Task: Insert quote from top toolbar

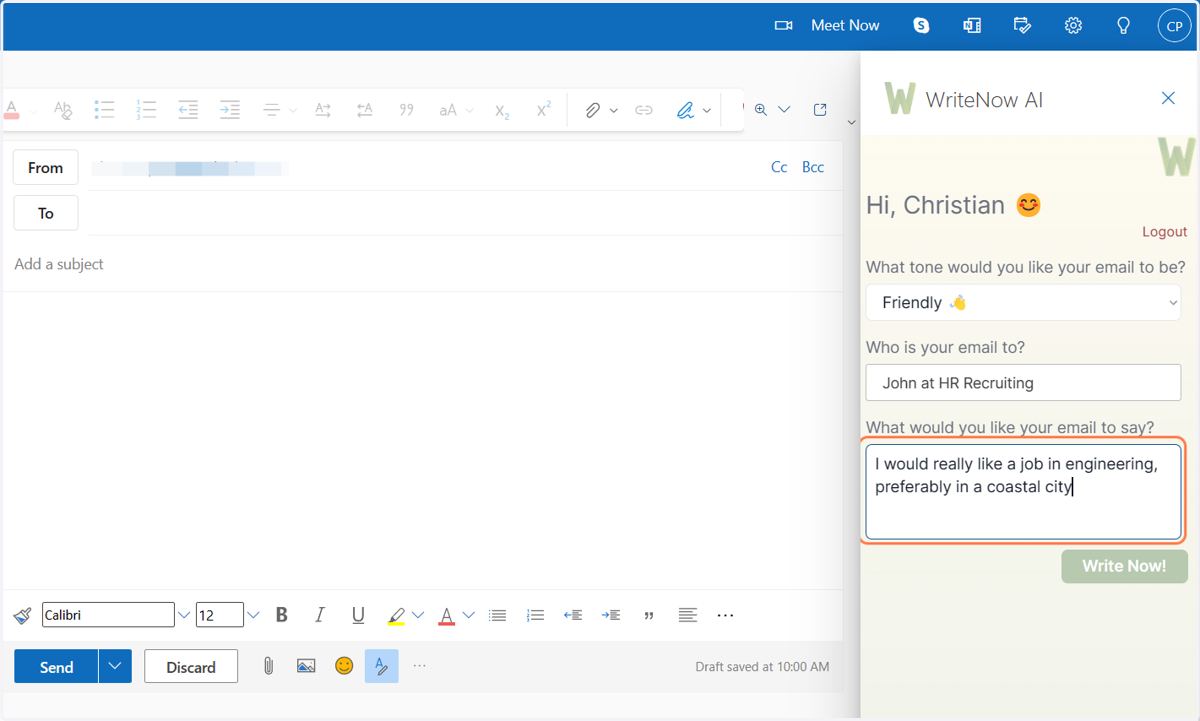Action: (406, 110)
